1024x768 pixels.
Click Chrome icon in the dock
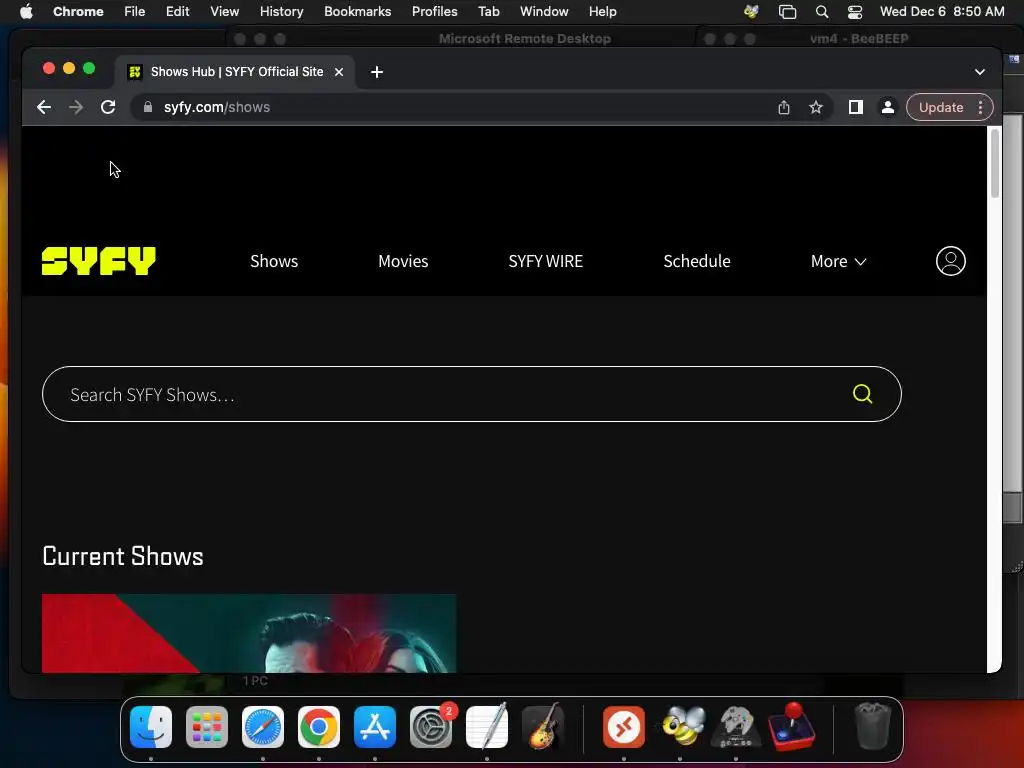(x=319, y=727)
